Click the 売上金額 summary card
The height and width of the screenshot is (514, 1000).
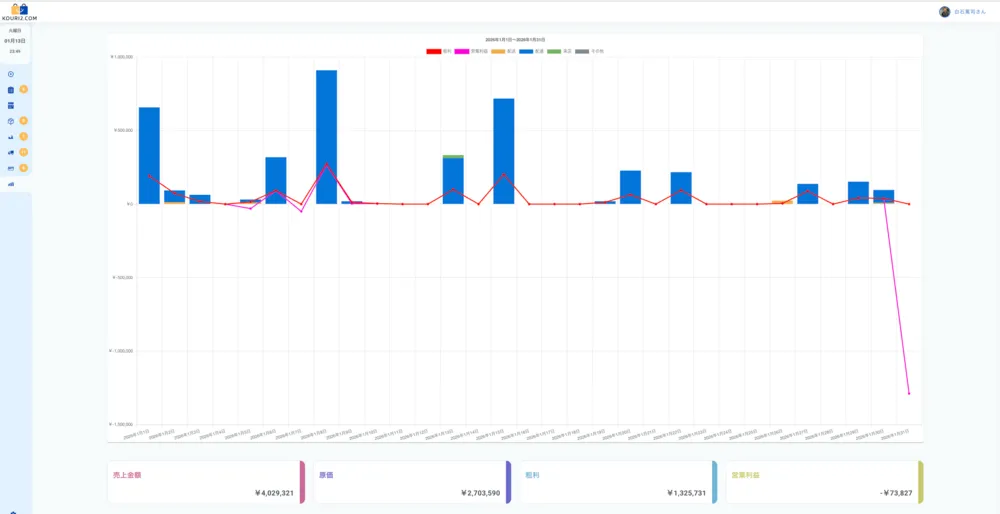click(x=205, y=482)
